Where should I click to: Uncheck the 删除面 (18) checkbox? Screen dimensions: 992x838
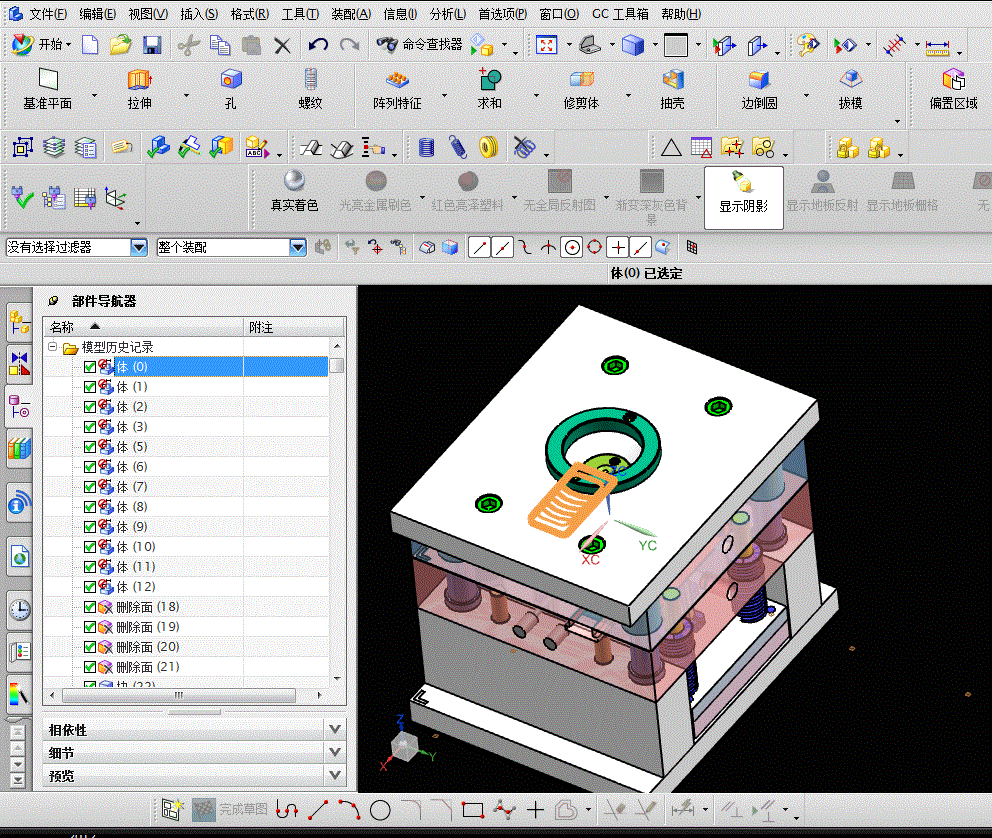pos(90,607)
